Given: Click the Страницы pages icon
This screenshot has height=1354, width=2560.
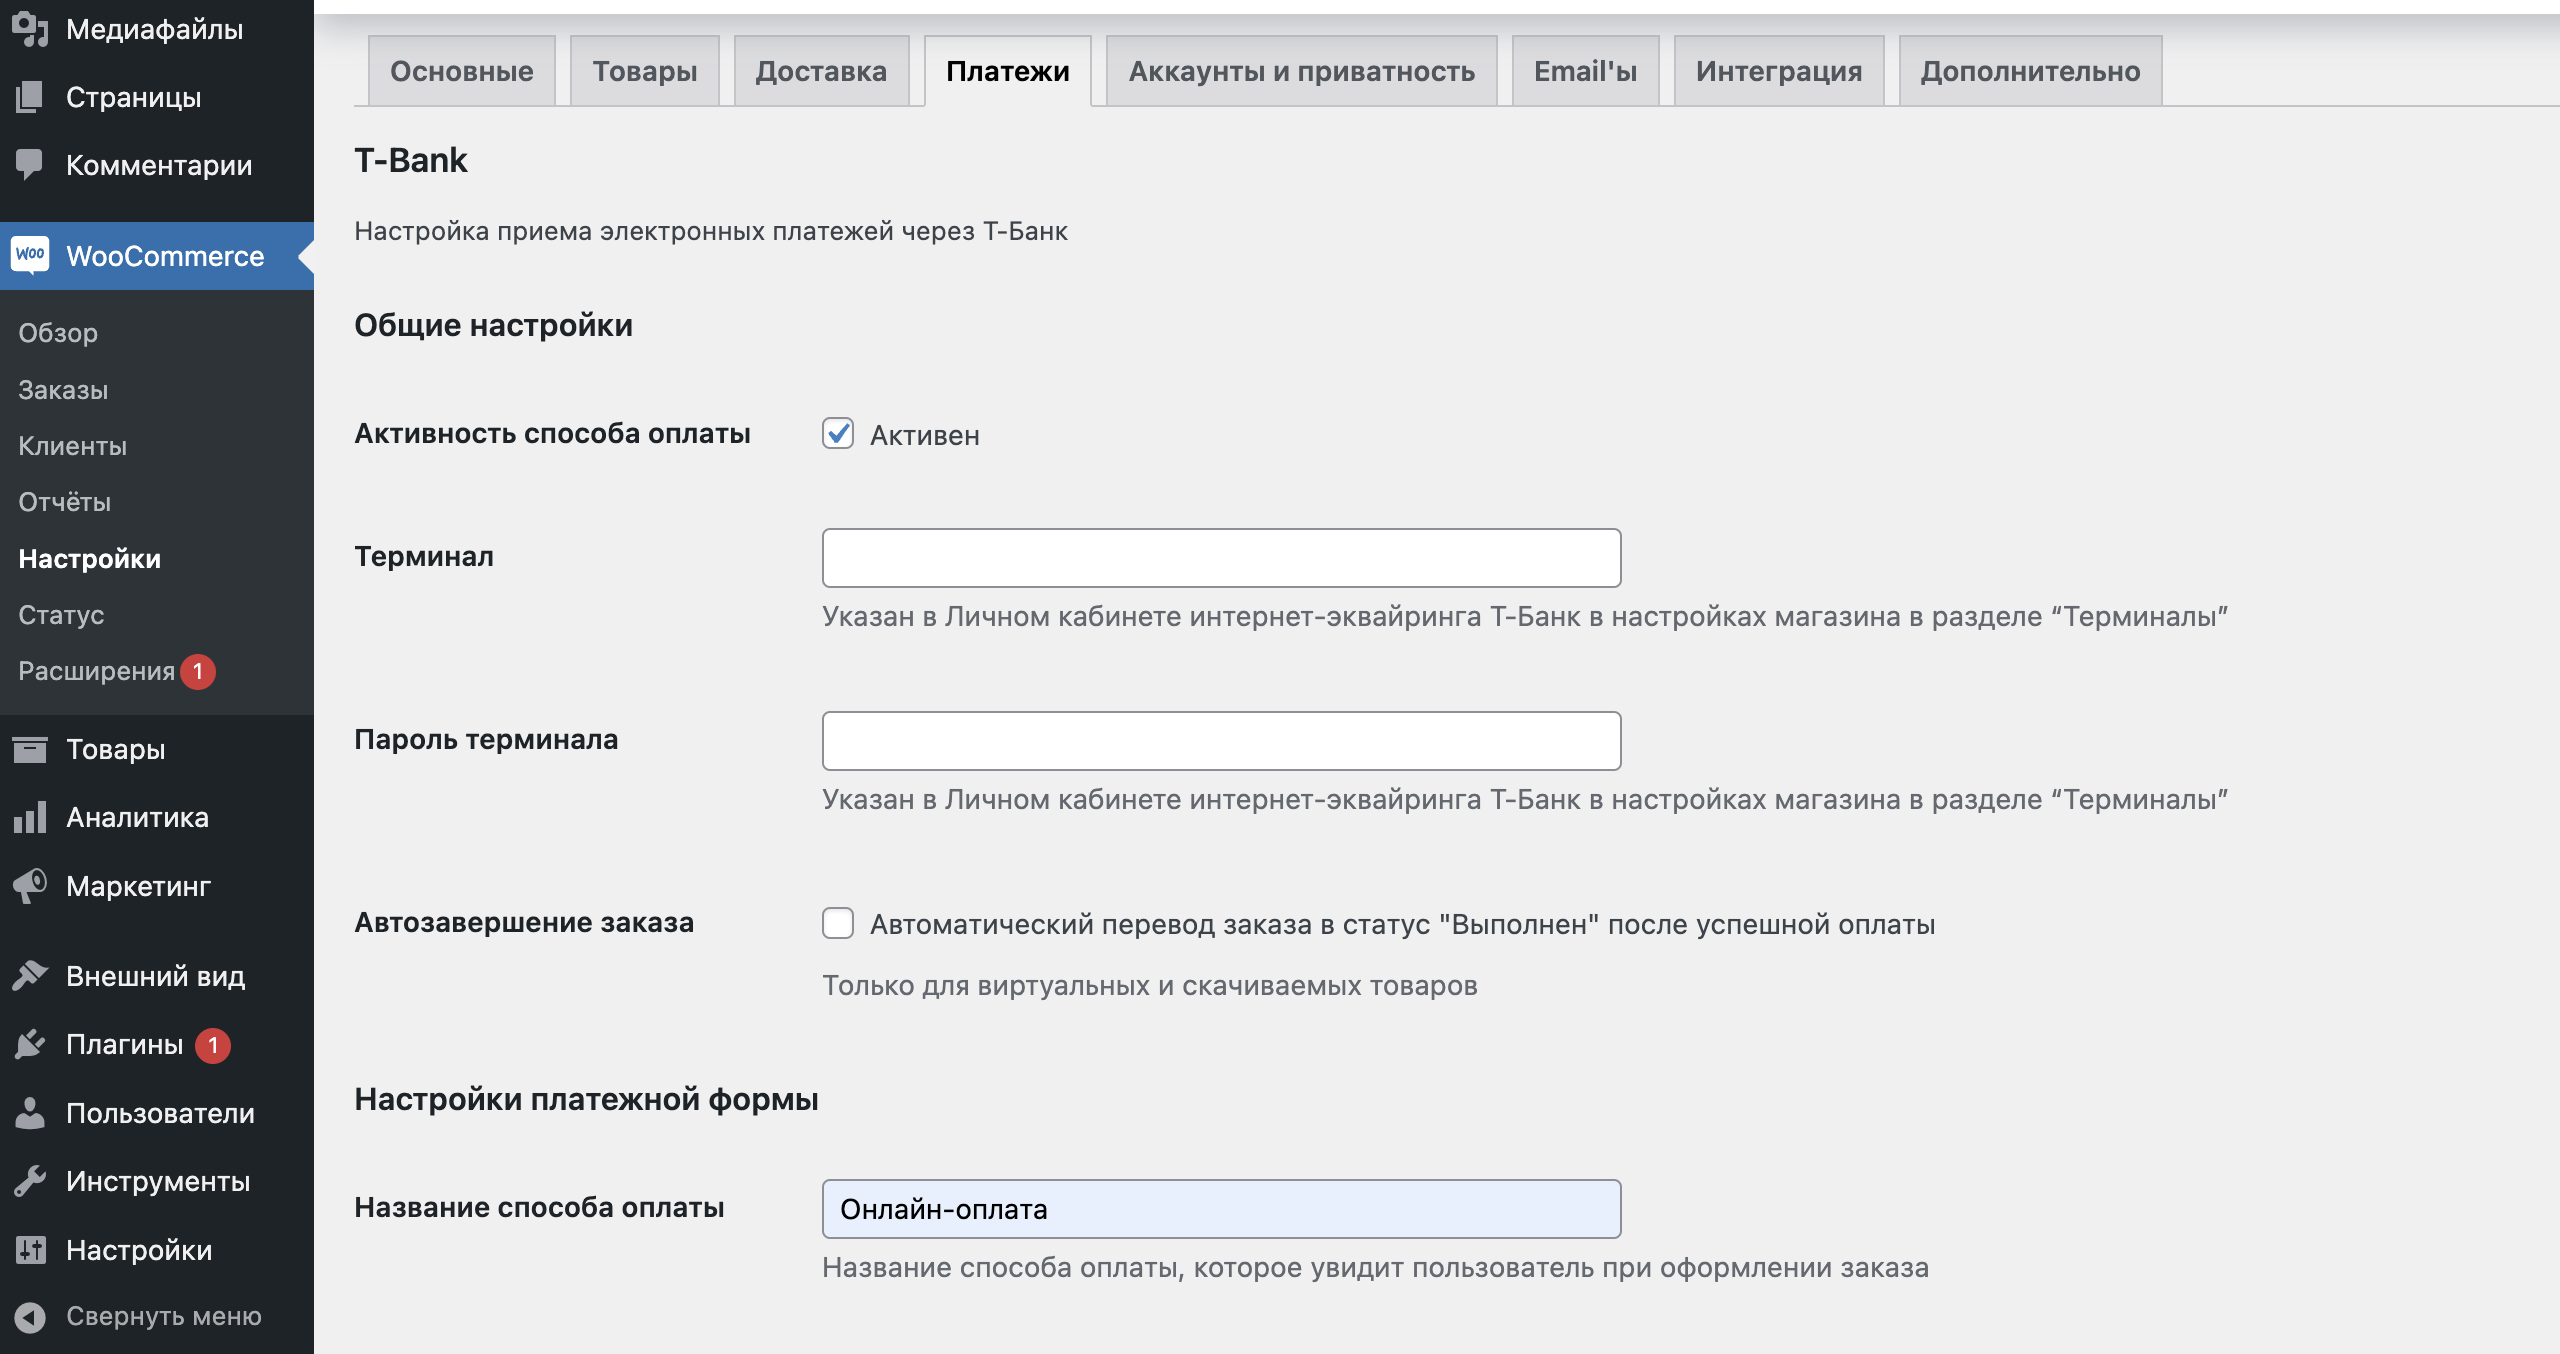Looking at the screenshot, I should [x=30, y=97].
